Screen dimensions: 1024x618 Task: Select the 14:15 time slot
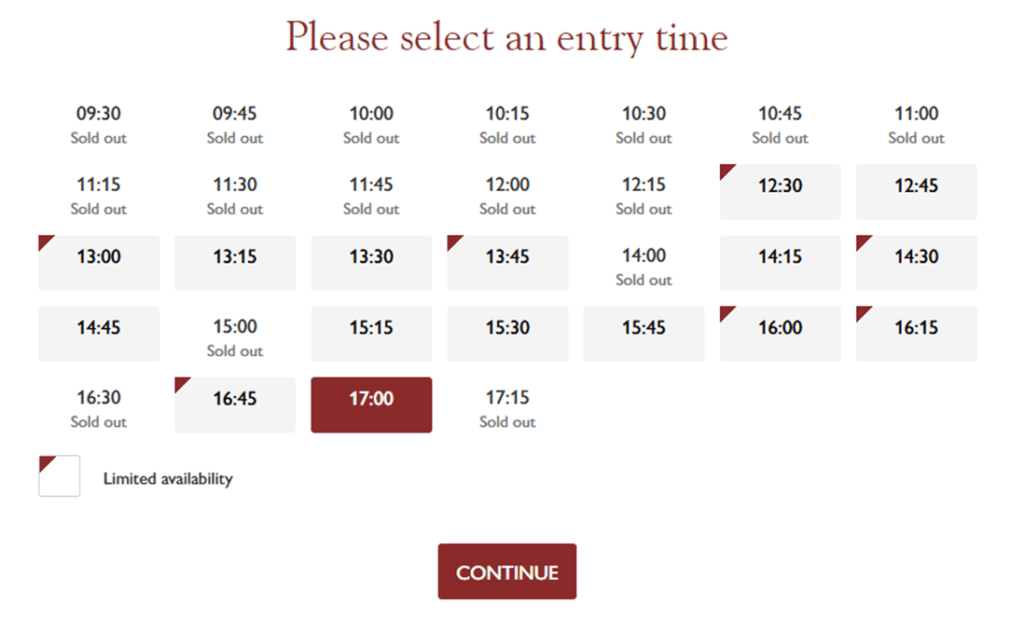click(780, 263)
